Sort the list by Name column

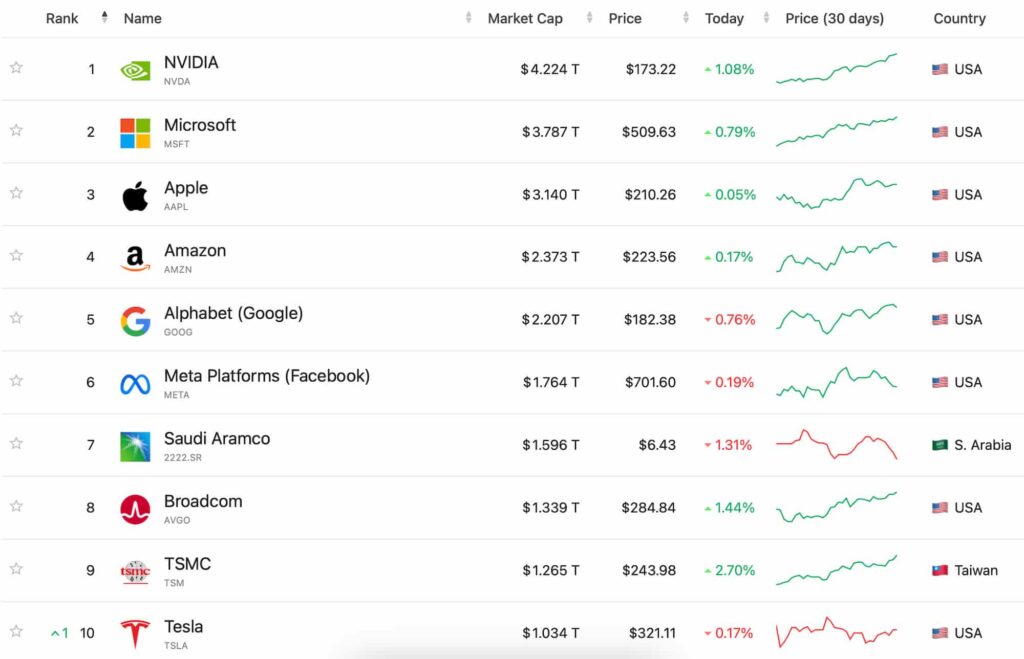[143, 18]
